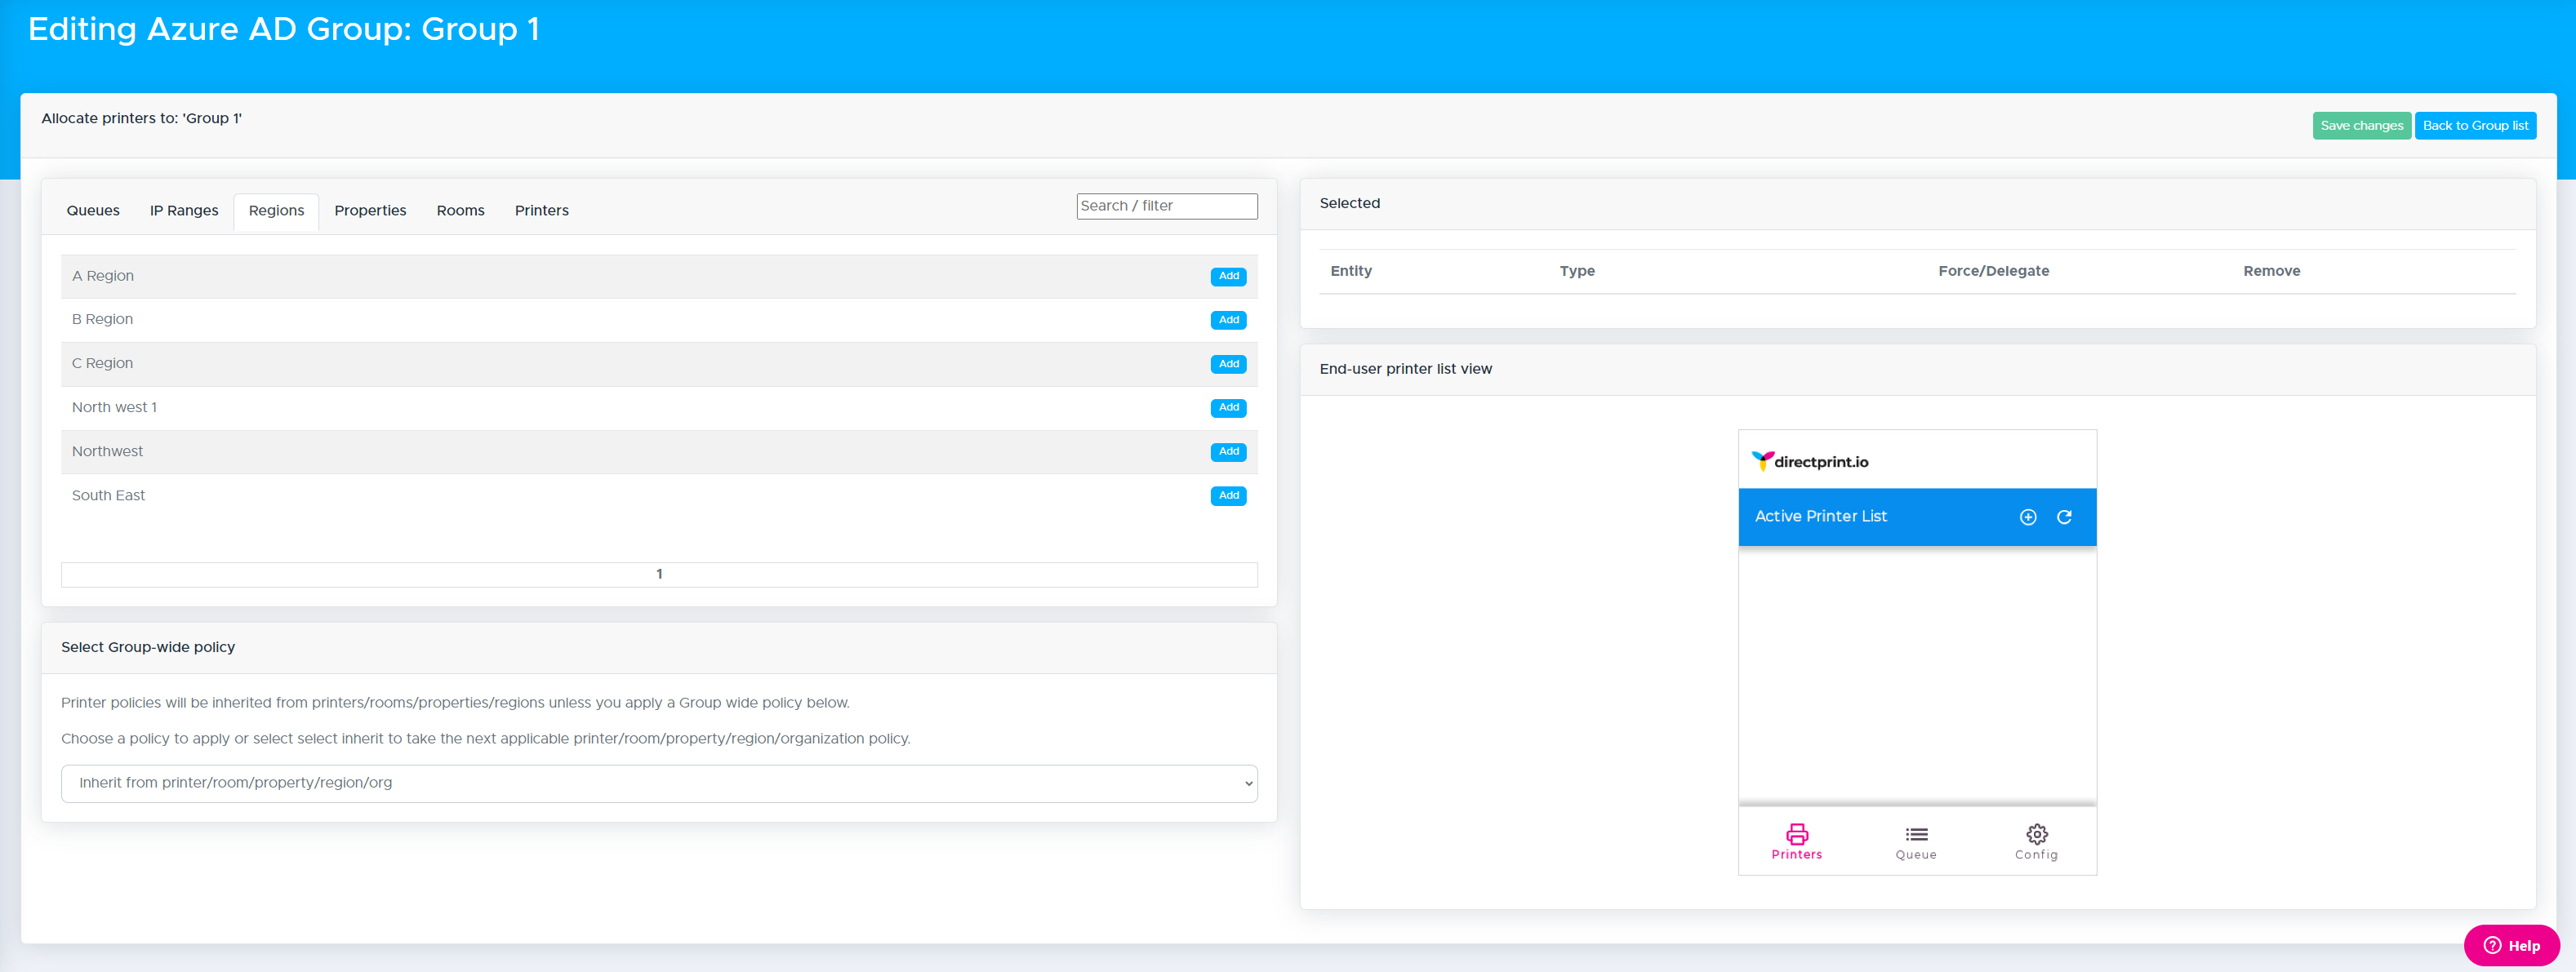Screen dimensions: 2576x972
Task: Add A Region to the group
Action: [x=1228, y=276]
